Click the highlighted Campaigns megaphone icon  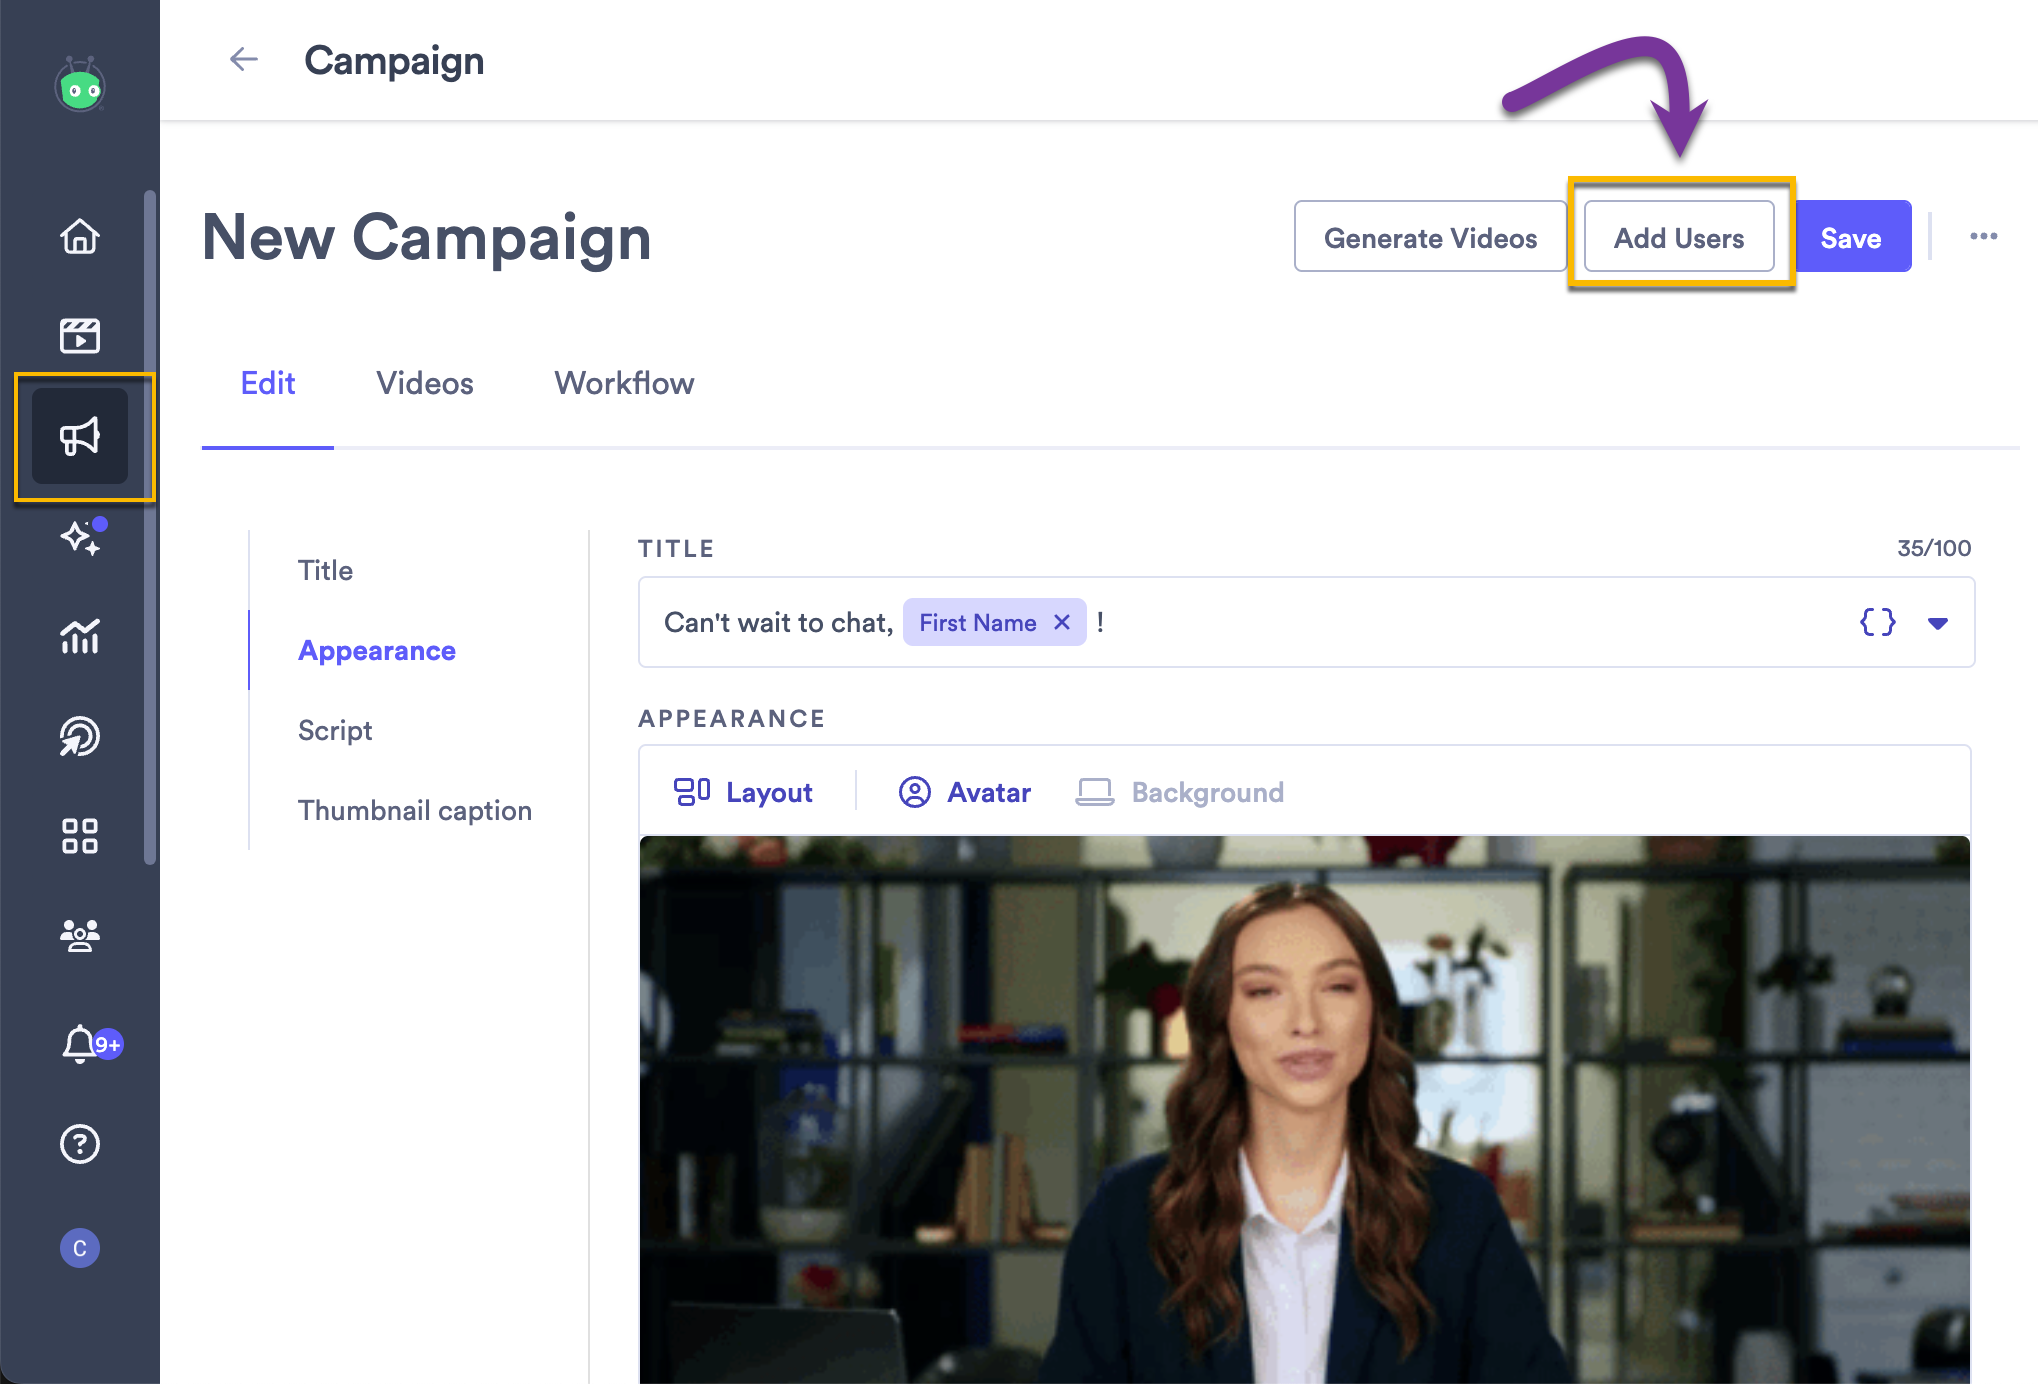click(x=80, y=435)
